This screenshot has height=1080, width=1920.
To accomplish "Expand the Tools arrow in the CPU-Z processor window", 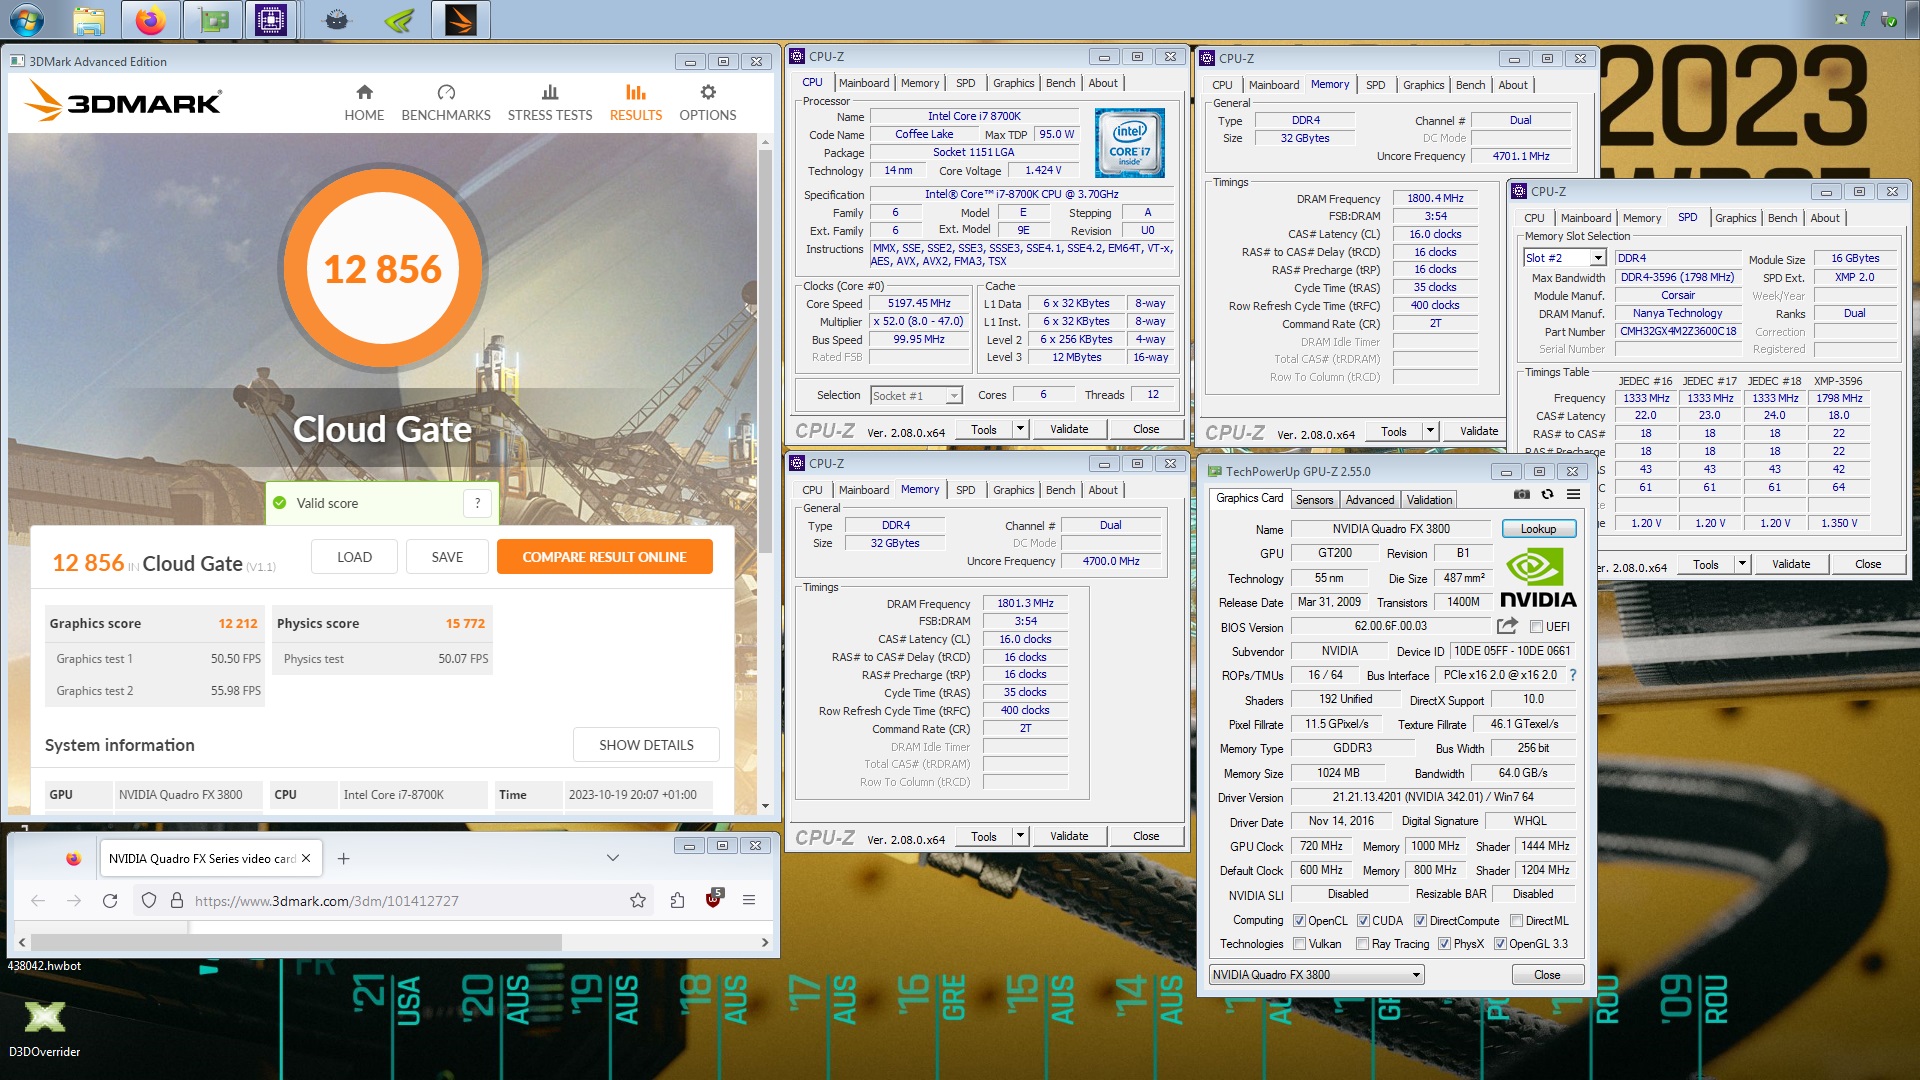I will coord(1020,429).
